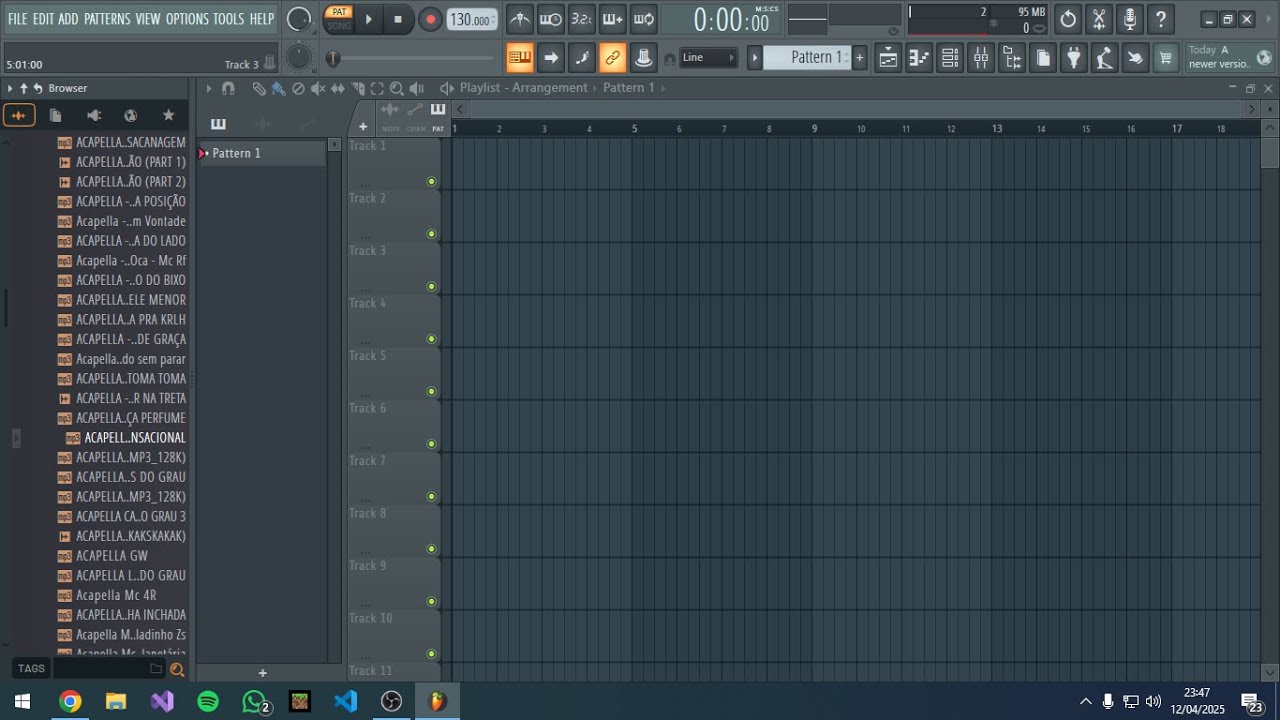Open the touch controller icon
This screenshot has width=1280, height=720.
1135,58
